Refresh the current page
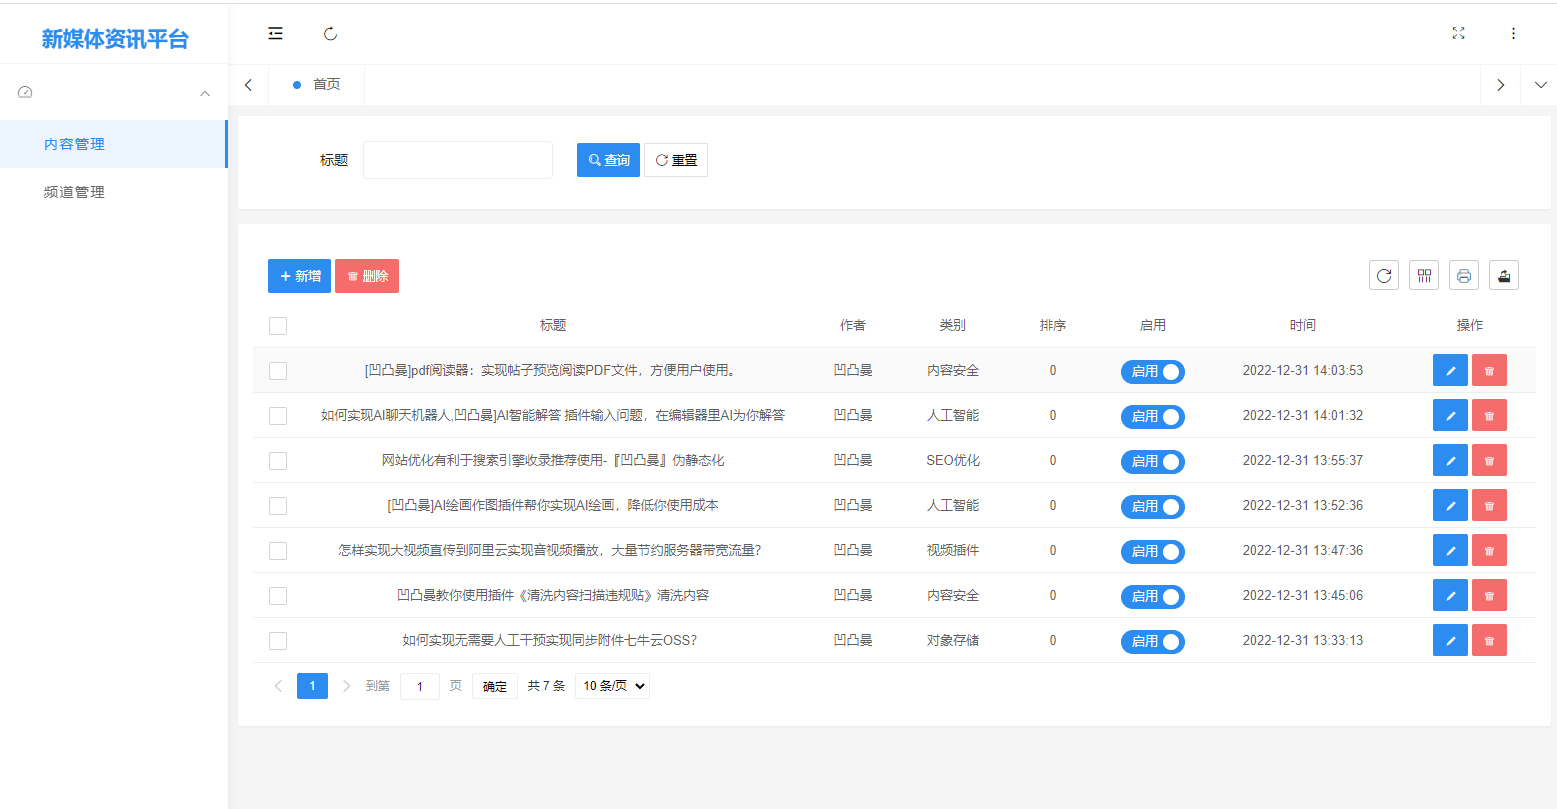Viewport: 1557px width, 809px height. click(330, 33)
